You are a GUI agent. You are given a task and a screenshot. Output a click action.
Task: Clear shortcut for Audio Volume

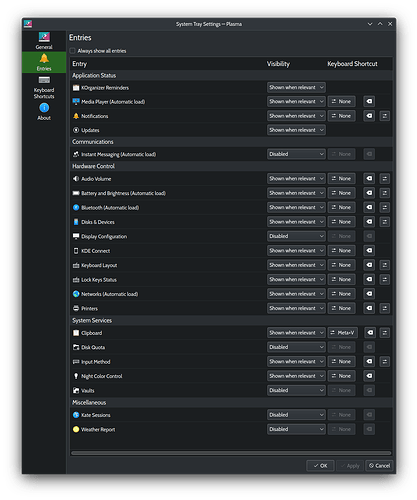point(369,179)
